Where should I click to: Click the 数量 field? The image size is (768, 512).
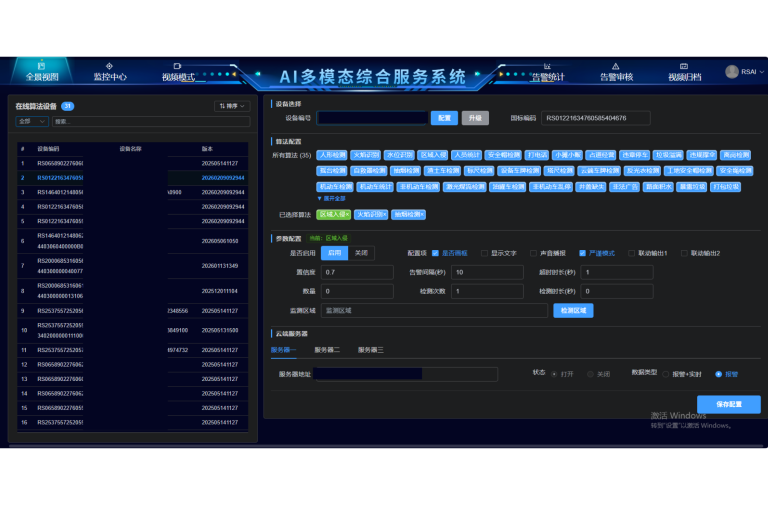[x=357, y=292]
